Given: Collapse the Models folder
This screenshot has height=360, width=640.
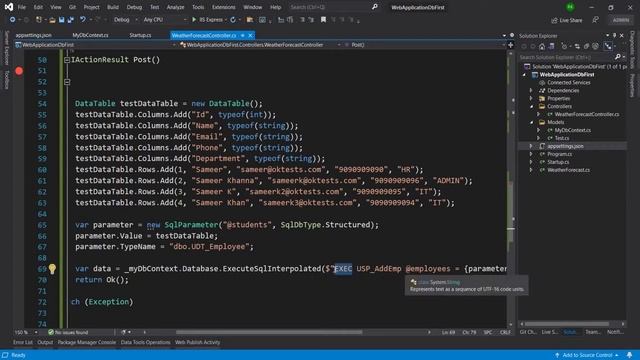Looking at the screenshot, I should (x=531, y=122).
